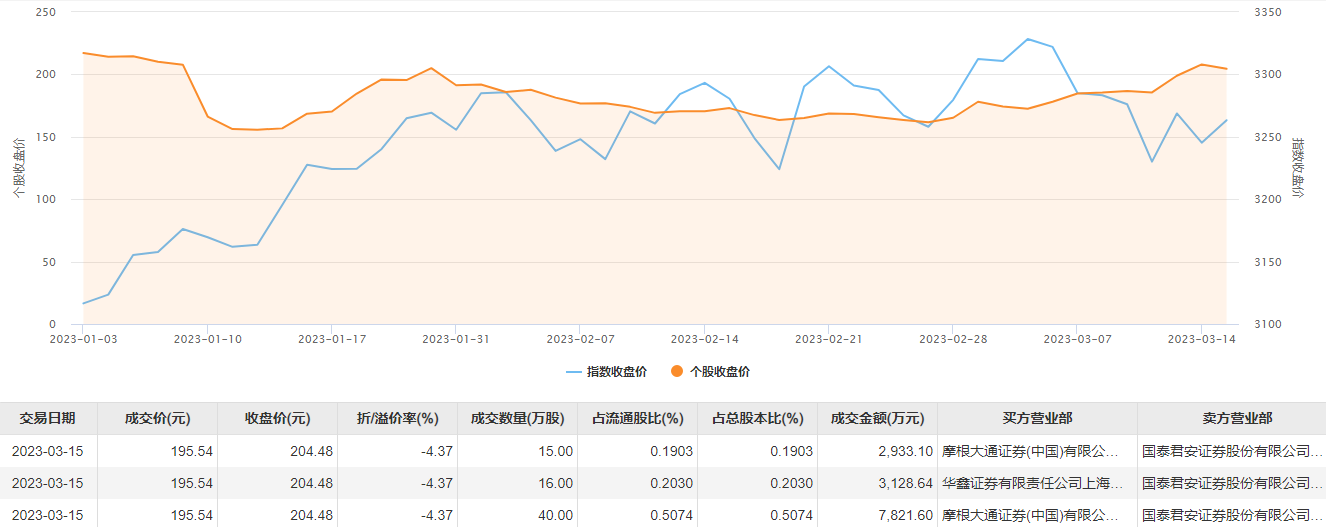Open 国泰君安证券 seller link in the 2,933.10 row
The width and height of the screenshot is (1326, 527).
pos(1233,451)
